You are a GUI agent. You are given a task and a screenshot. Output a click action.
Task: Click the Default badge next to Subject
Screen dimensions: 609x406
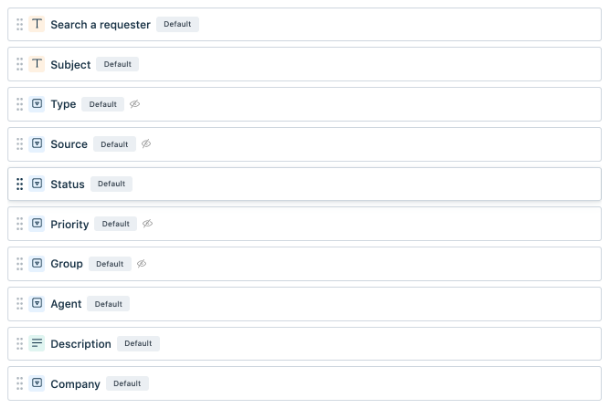pos(117,64)
